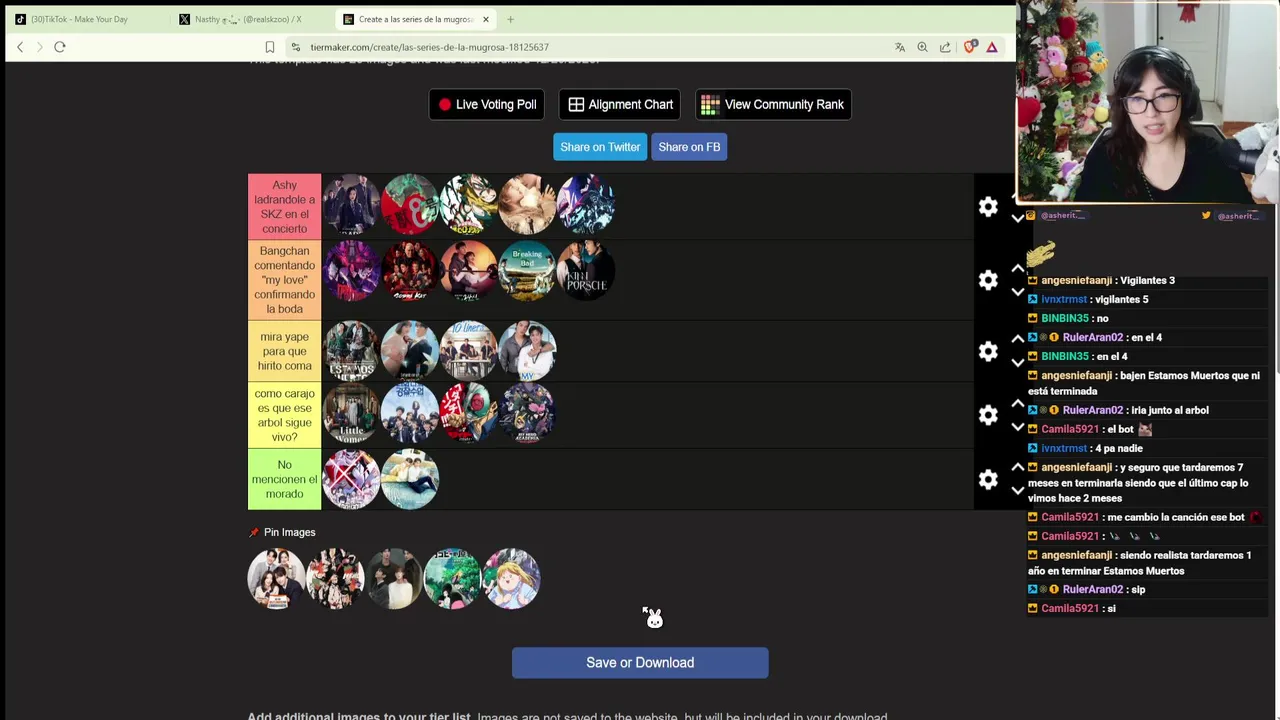The image size is (1280, 720).
Task: Select the red-crossed poster in No mencionen tier
Action: (351, 479)
